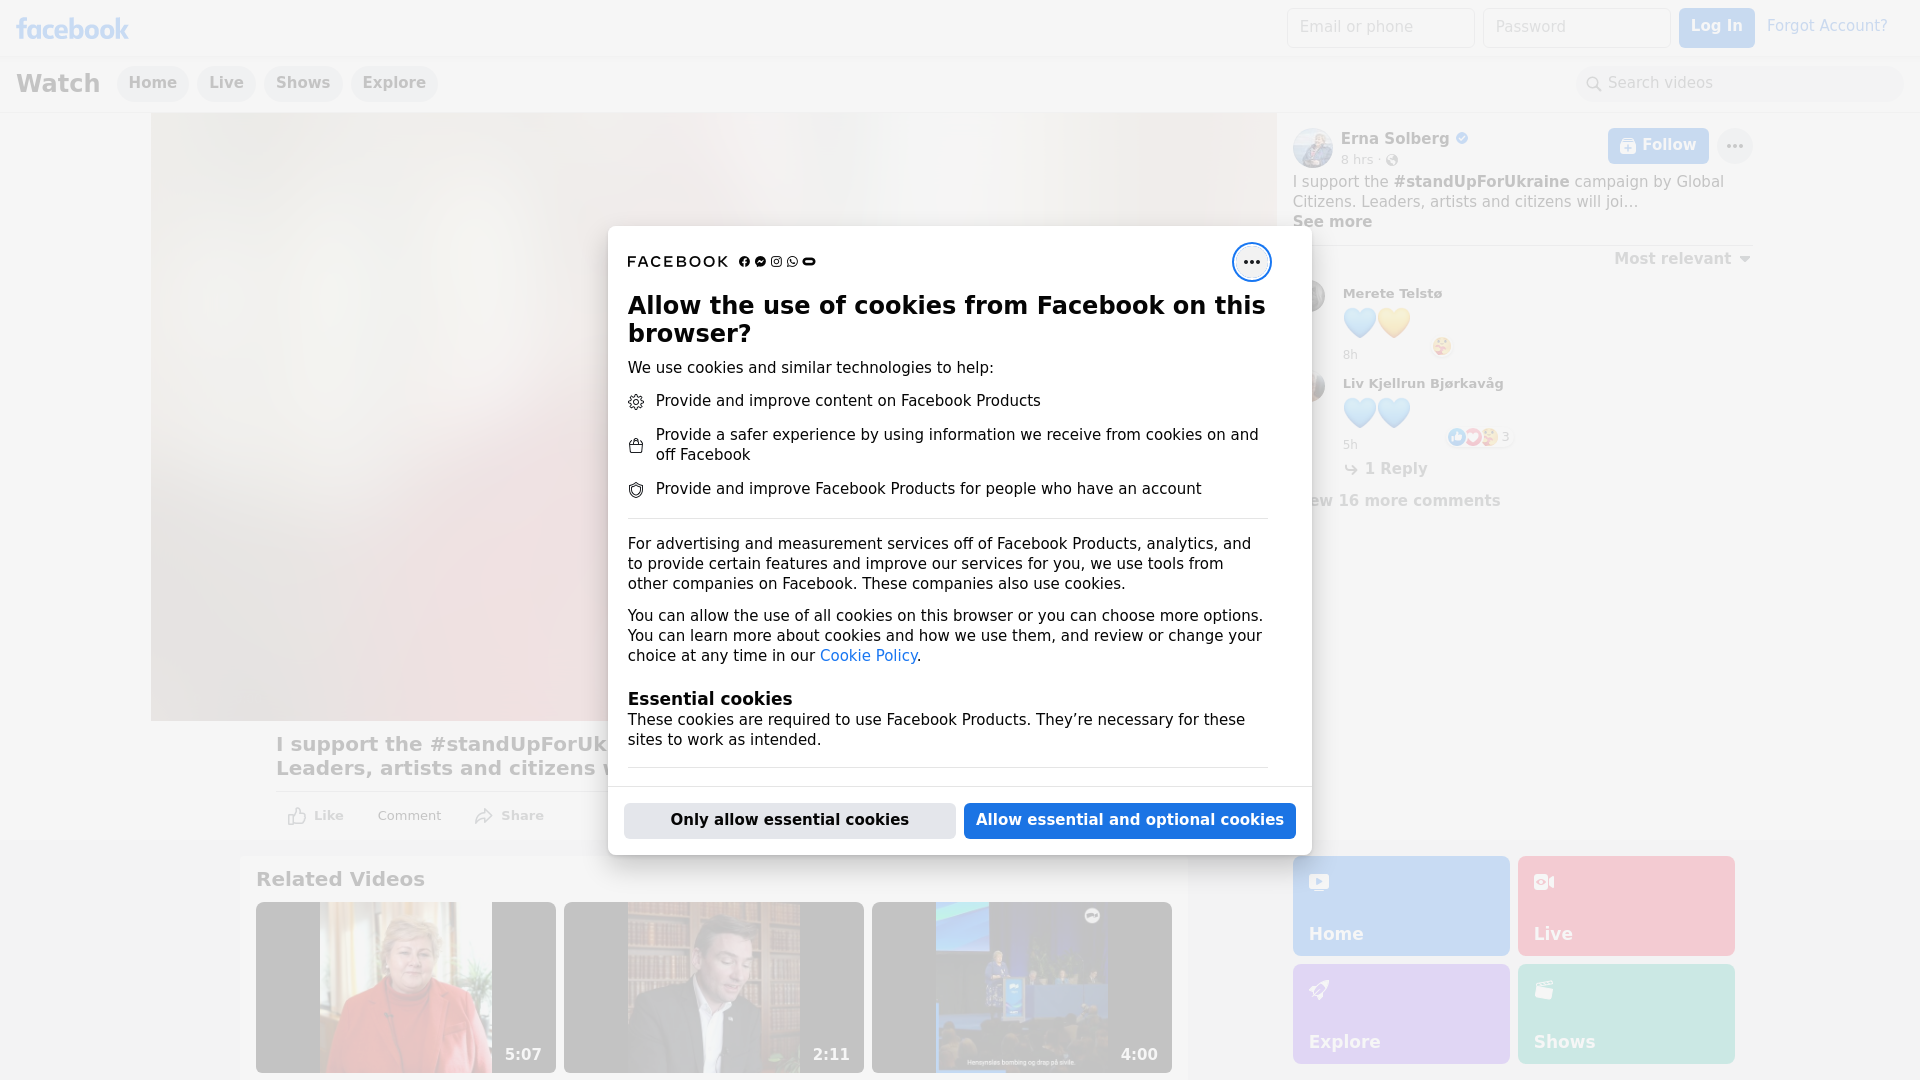Click Only allow essential cookies button

click(789, 820)
